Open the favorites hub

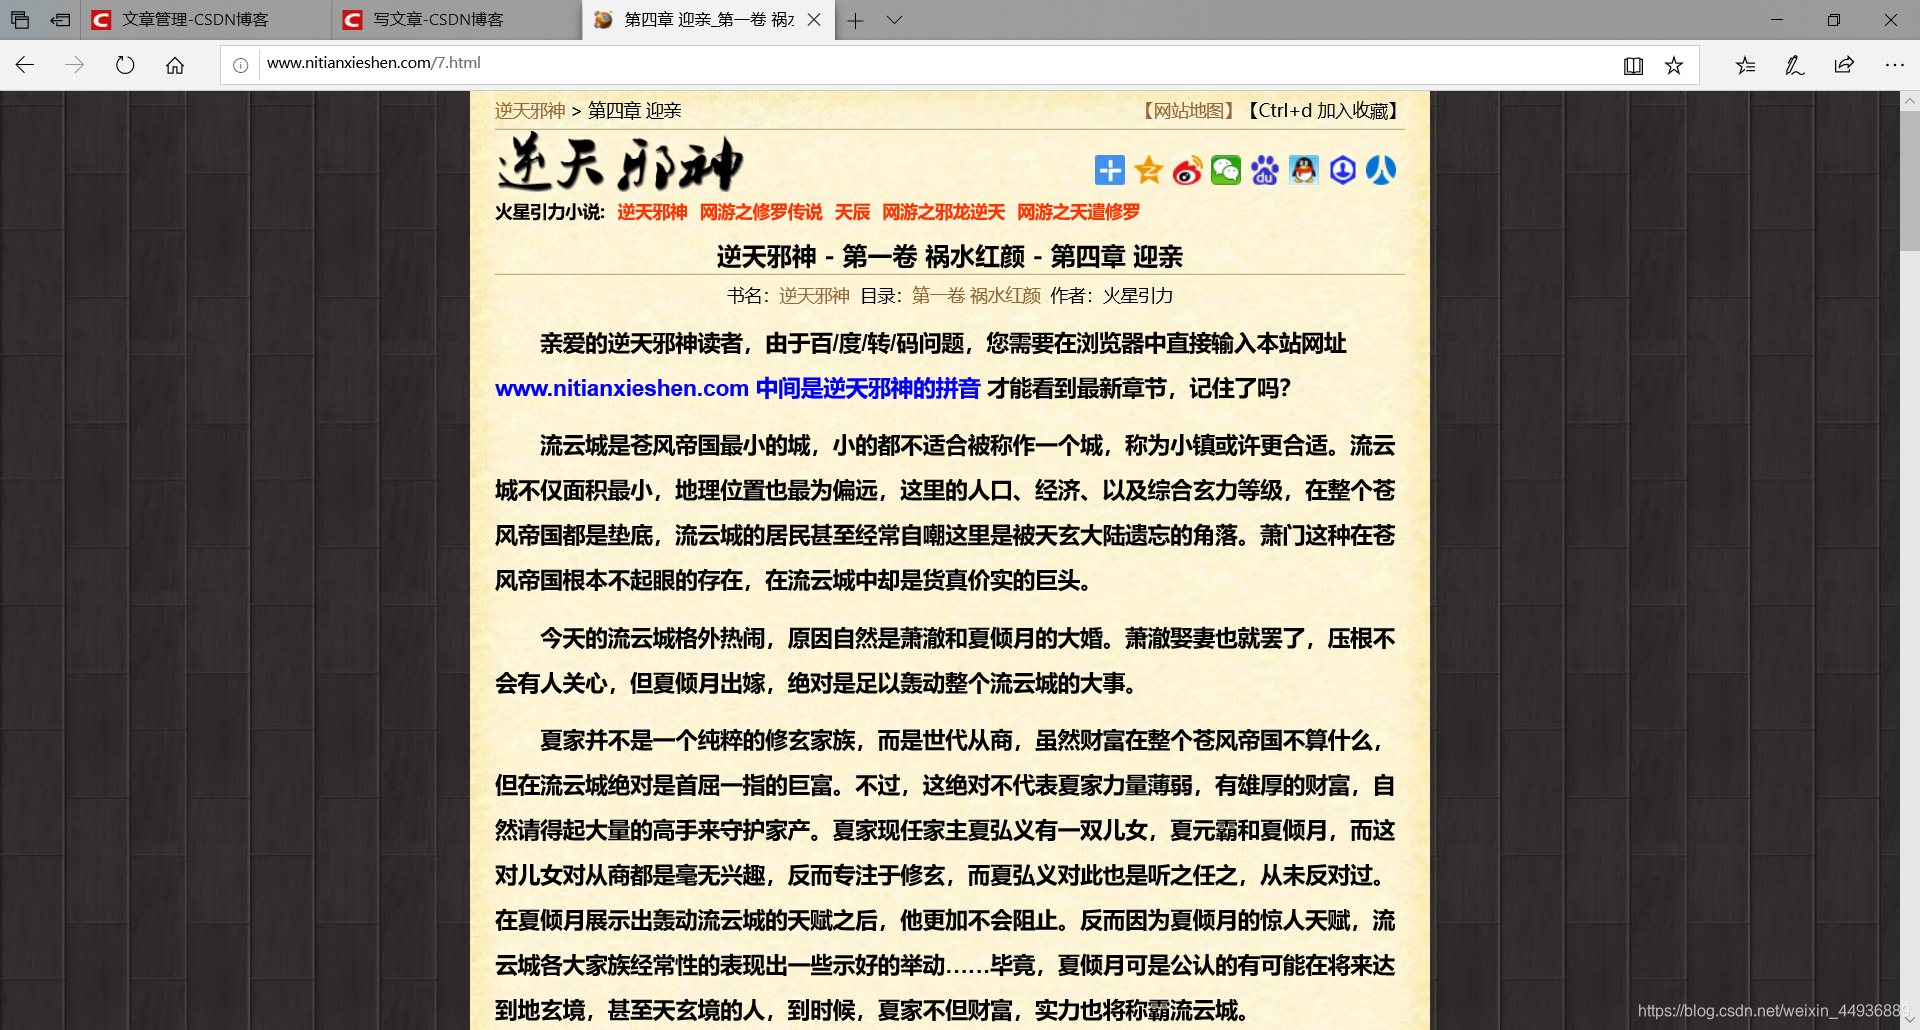1745,65
